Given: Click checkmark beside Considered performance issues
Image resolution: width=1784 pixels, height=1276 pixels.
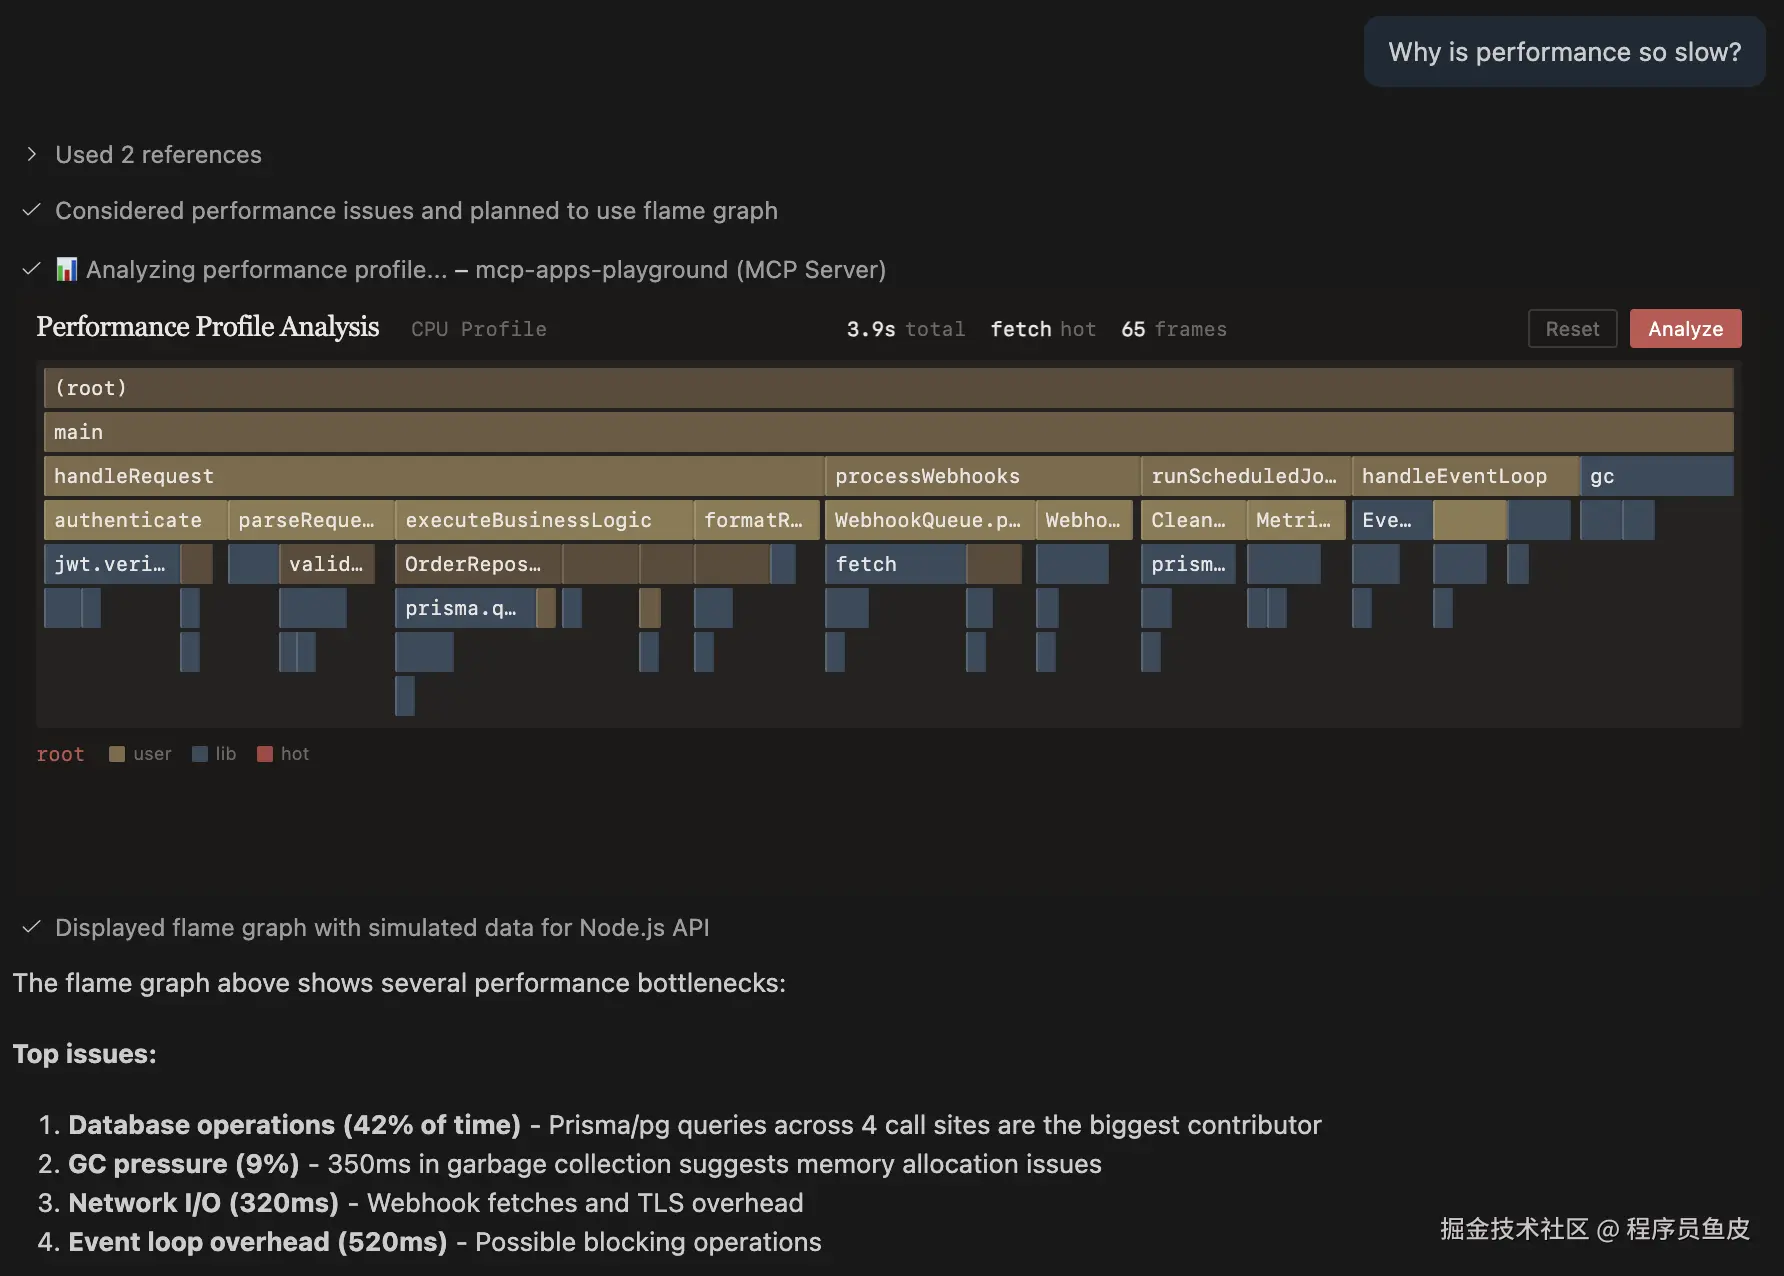Looking at the screenshot, I should tap(32, 210).
